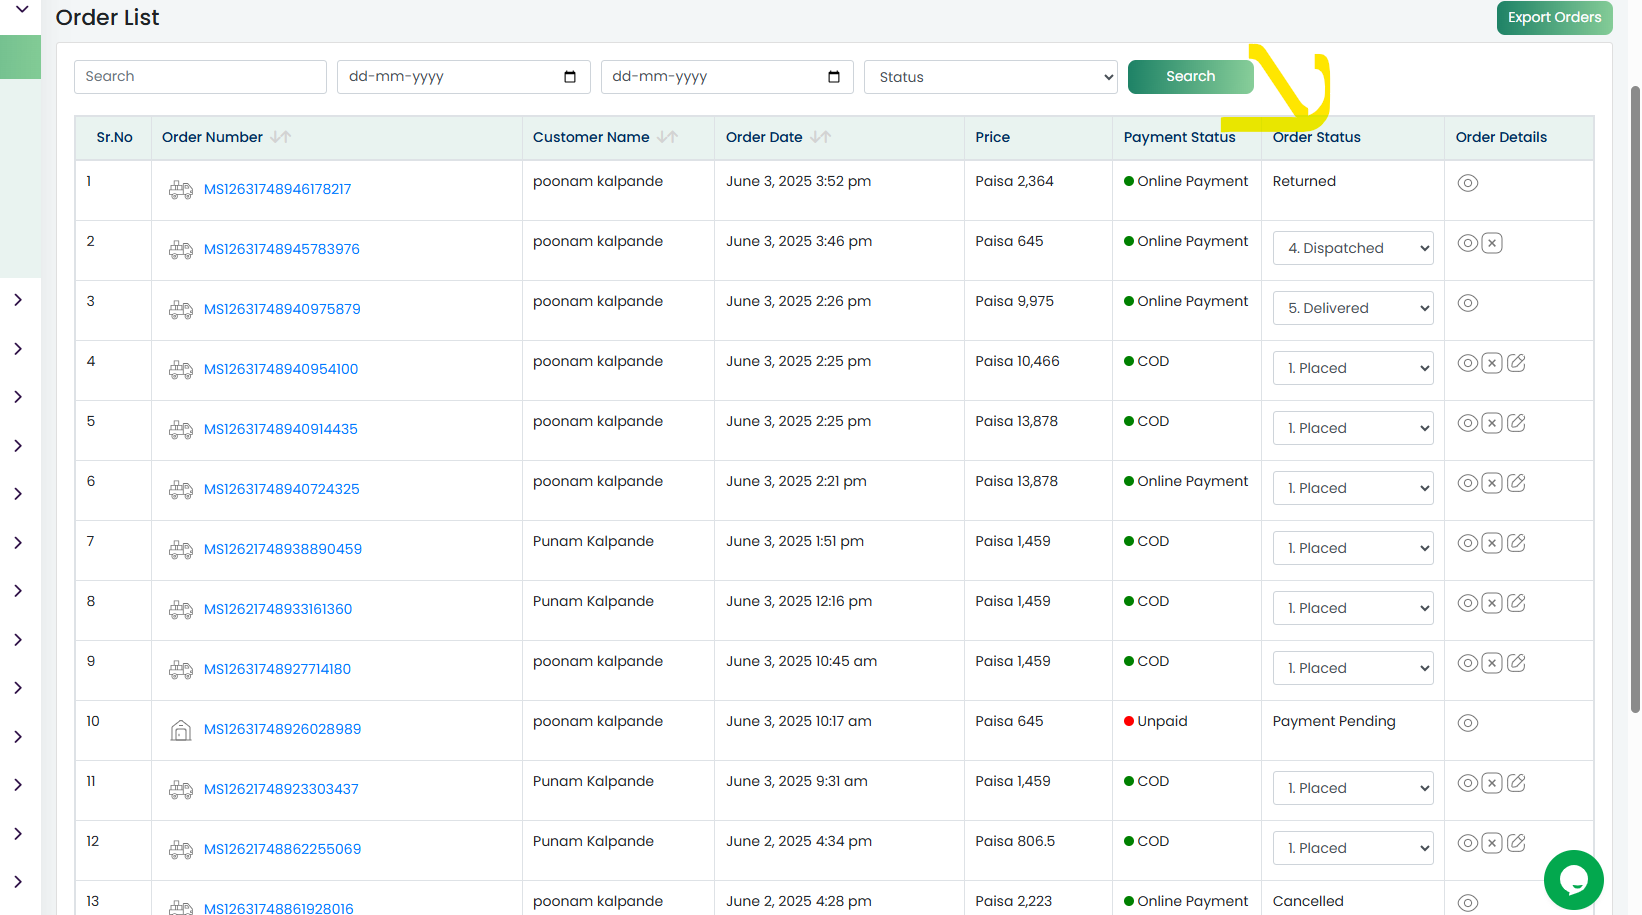This screenshot has height=915, width=1642.
Task: Open status dropdown for order MS12631748927714180
Action: pyautogui.click(x=1352, y=668)
